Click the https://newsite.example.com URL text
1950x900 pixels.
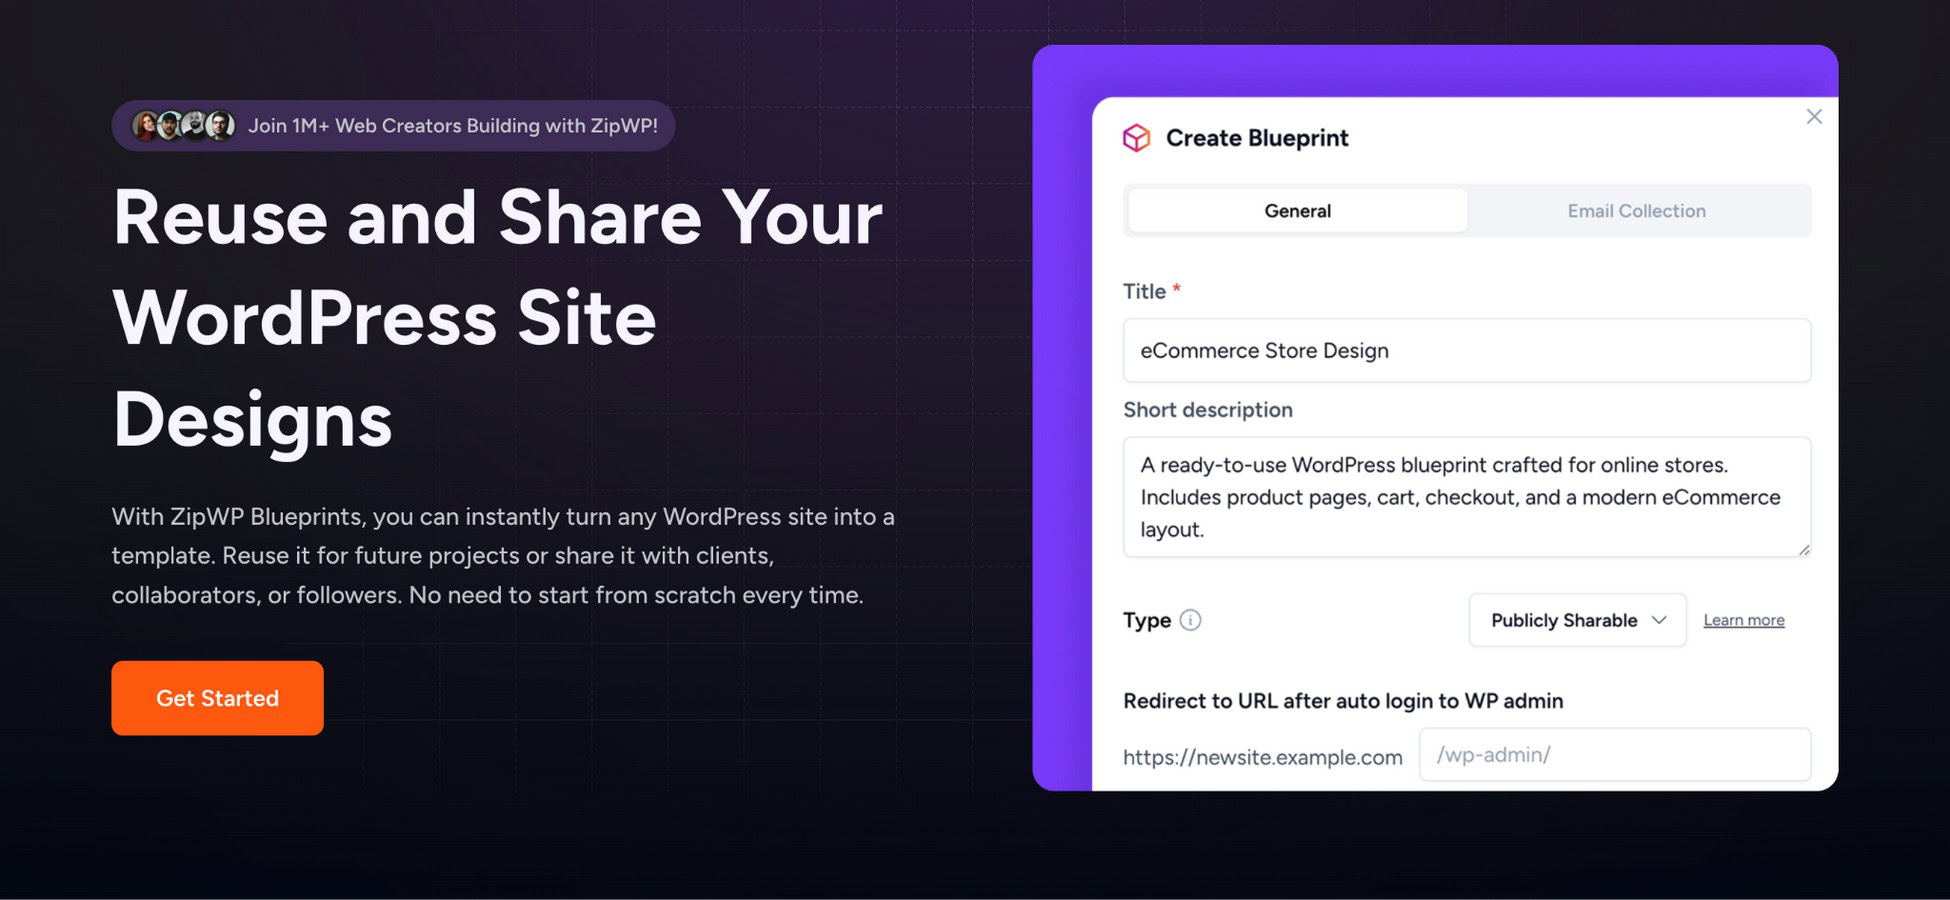tap(1264, 757)
